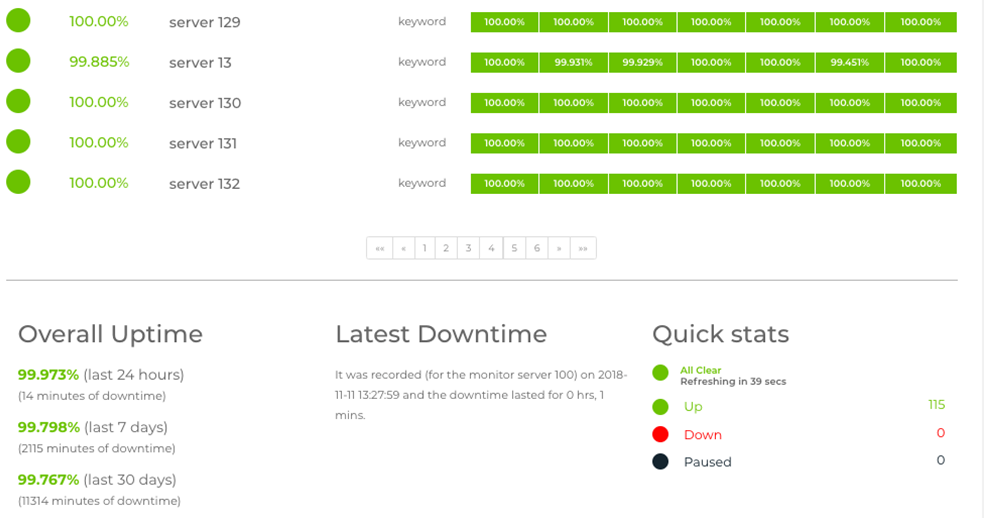The height and width of the screenshot is (522, 988).
Task: Open page 4 of monitor list
Action: point(491,248)
